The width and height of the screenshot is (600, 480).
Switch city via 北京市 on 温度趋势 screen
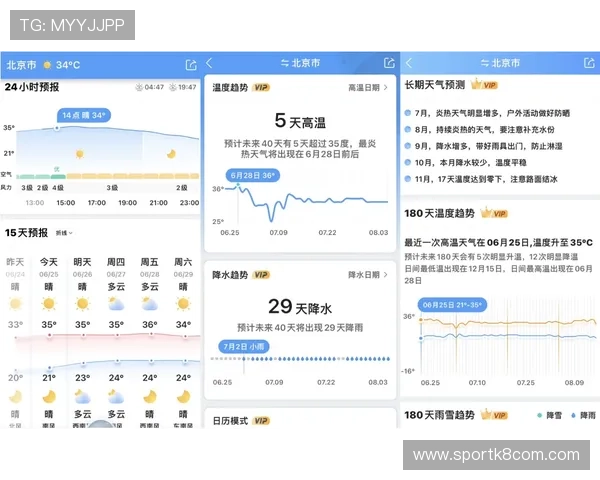300,63
